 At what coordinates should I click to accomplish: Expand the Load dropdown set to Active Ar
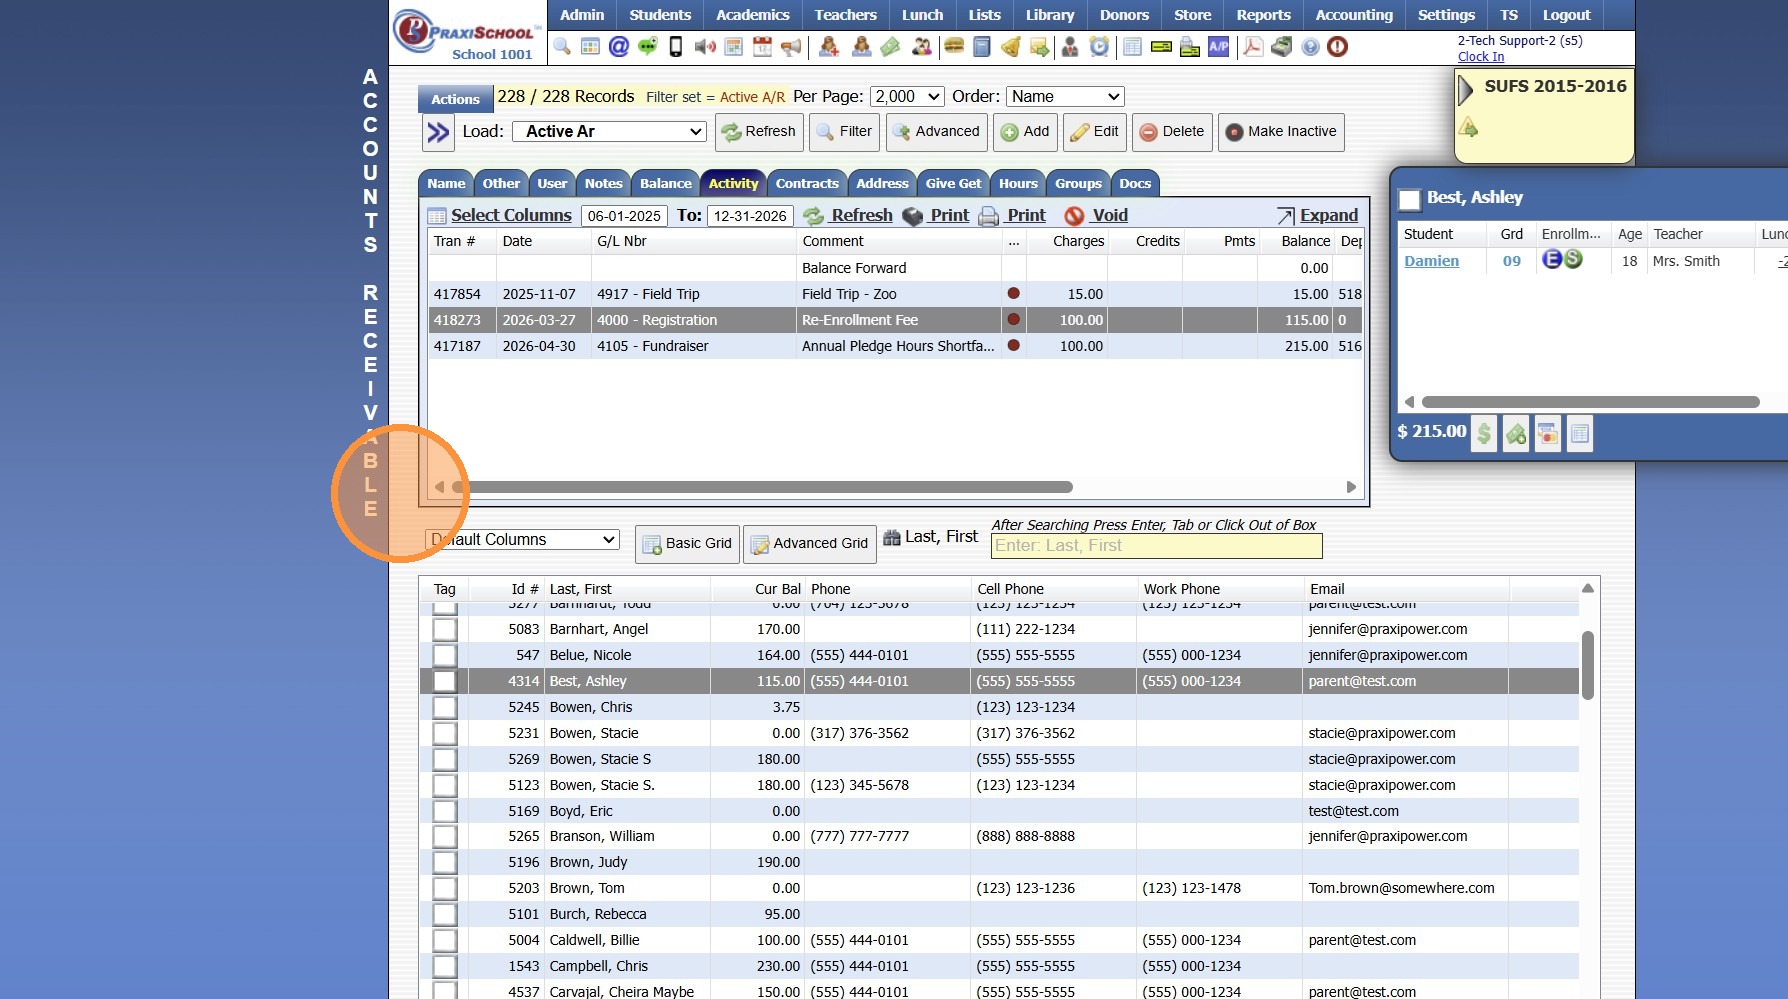609,132
